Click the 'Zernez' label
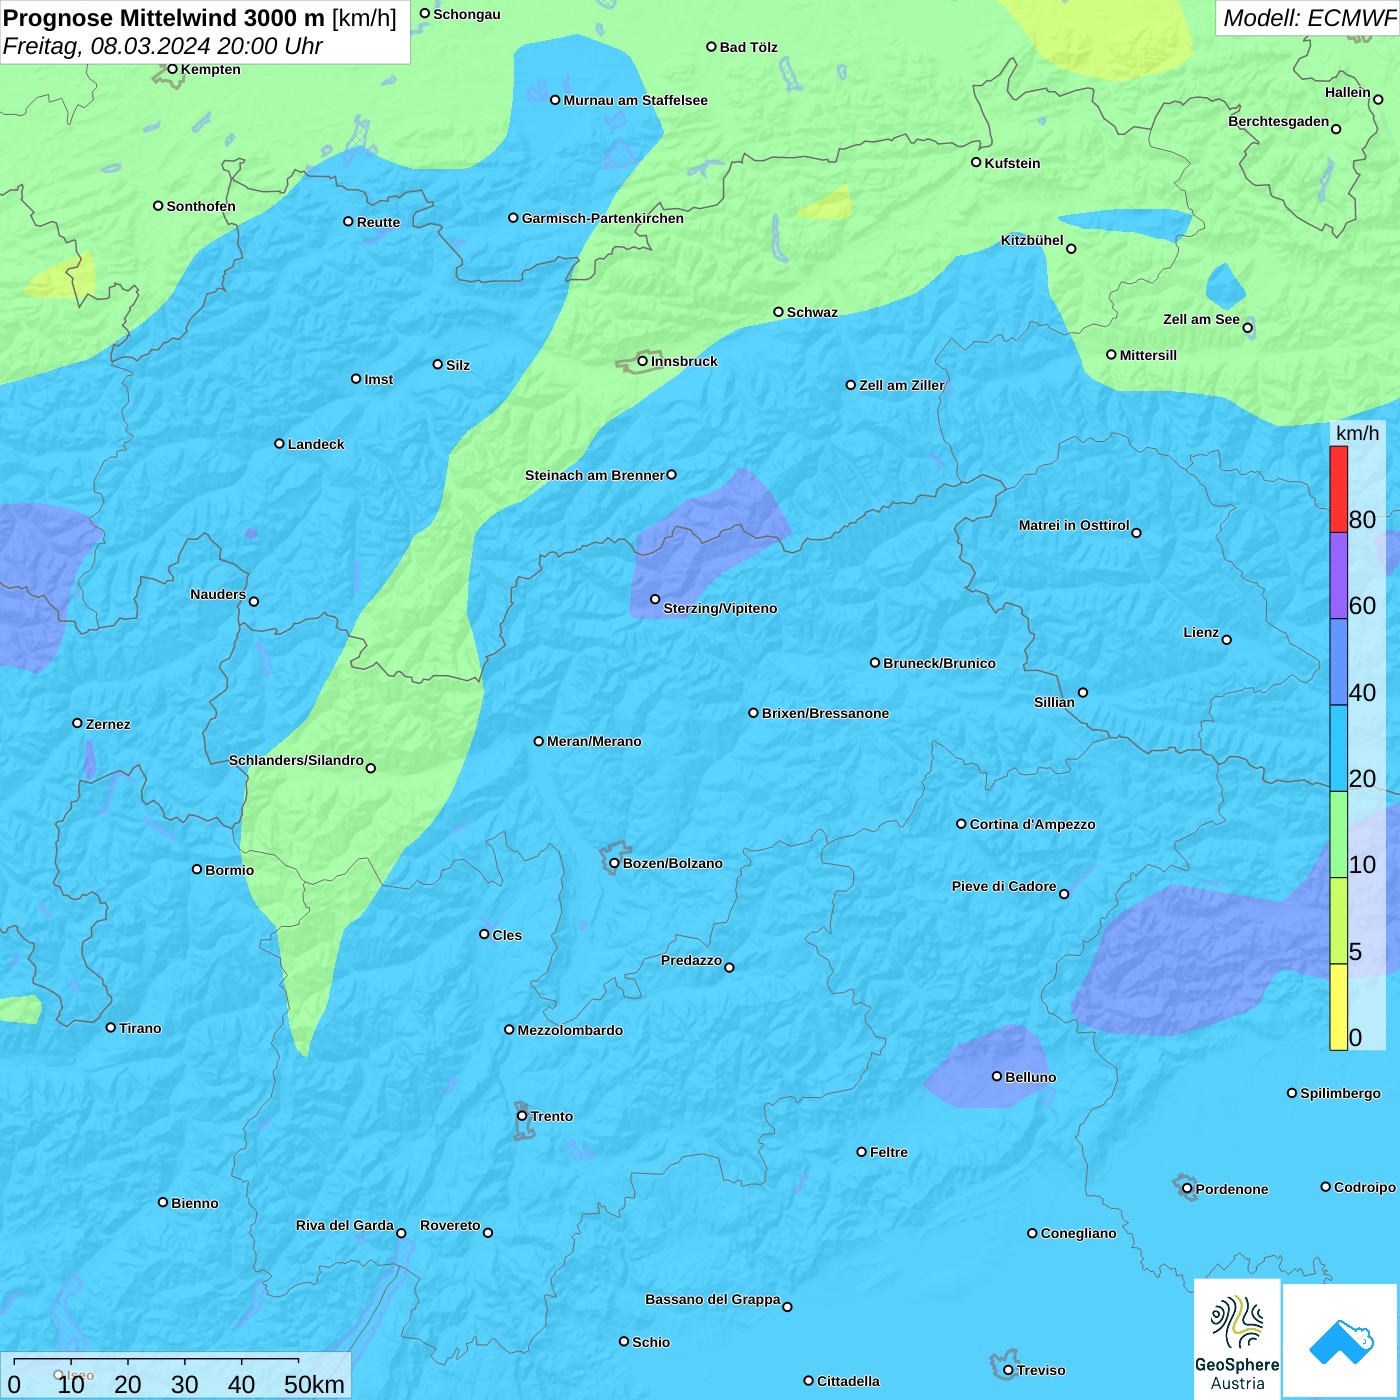This screenshot has height=1400, width=1400. point(108,724)
